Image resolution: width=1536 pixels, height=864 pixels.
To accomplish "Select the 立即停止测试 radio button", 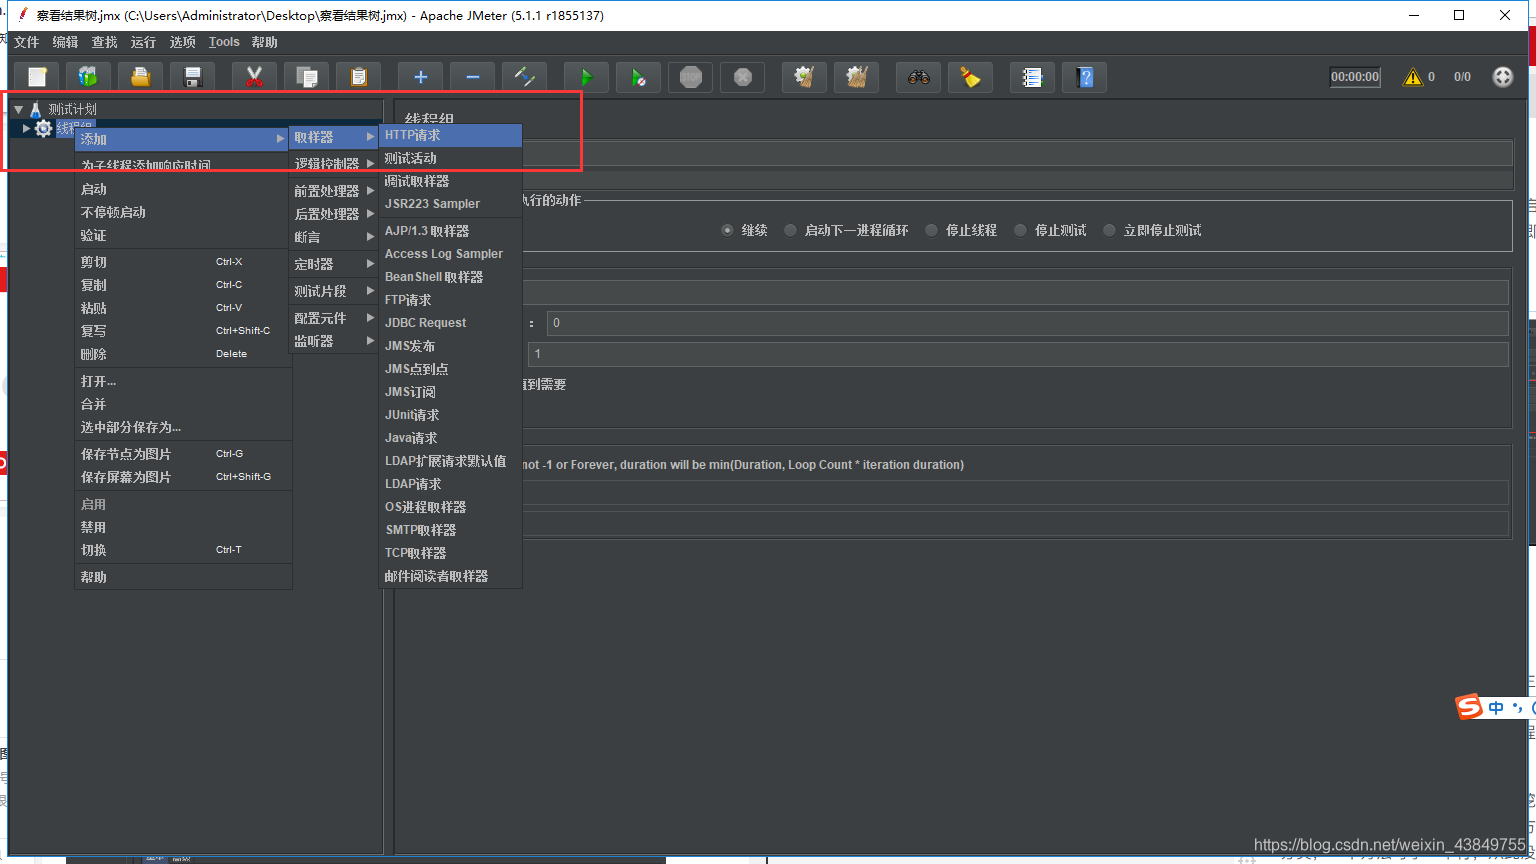I will [x=1109, y=230].
